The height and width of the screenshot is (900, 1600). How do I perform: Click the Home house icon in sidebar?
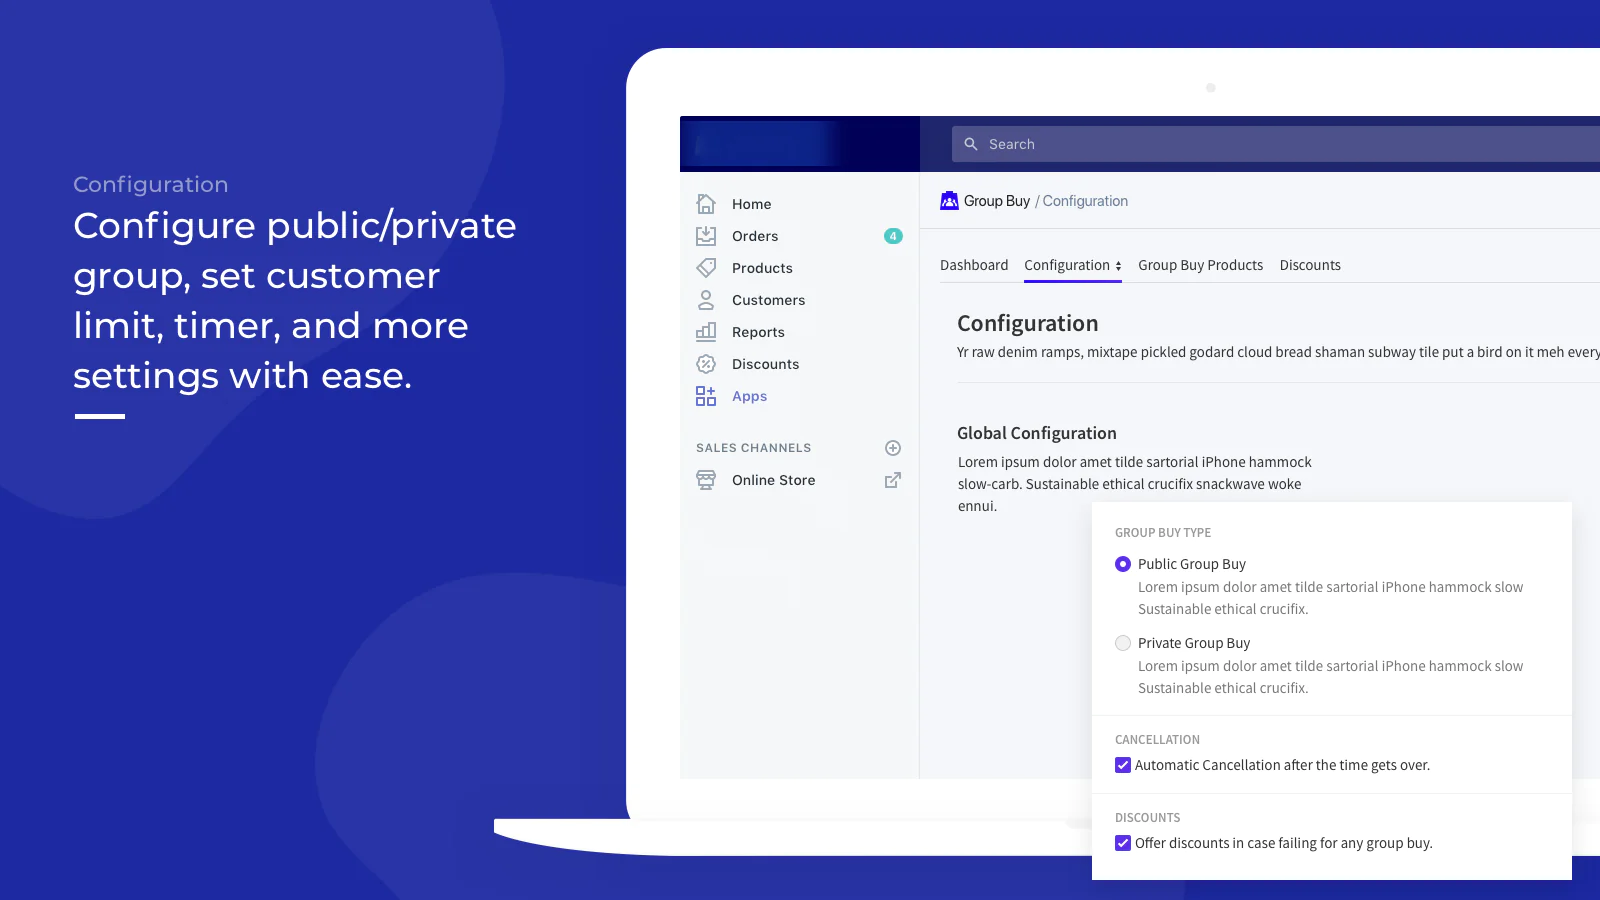coord(706,204)
